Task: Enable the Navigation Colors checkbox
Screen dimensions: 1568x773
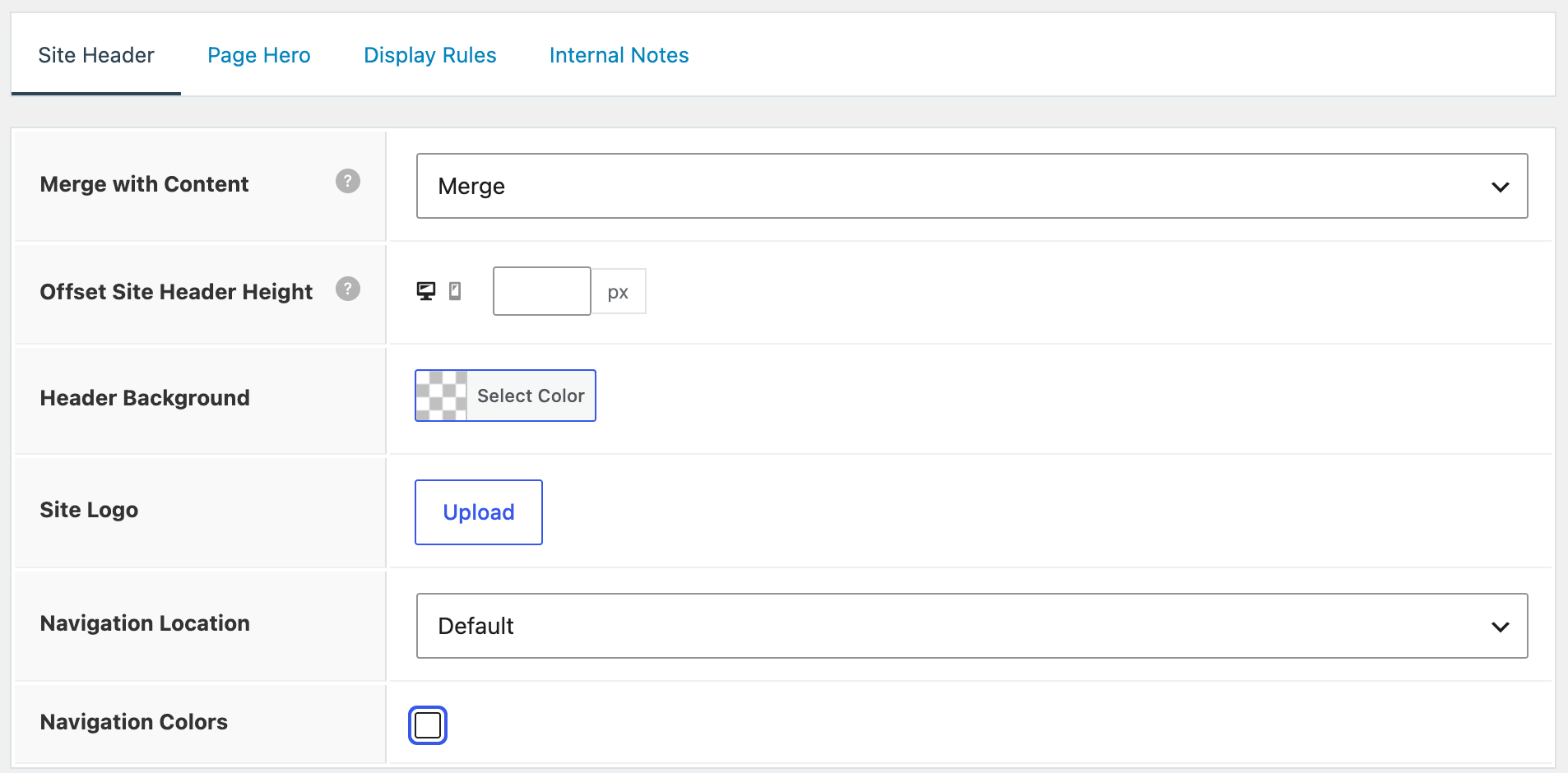Action: 428,725
